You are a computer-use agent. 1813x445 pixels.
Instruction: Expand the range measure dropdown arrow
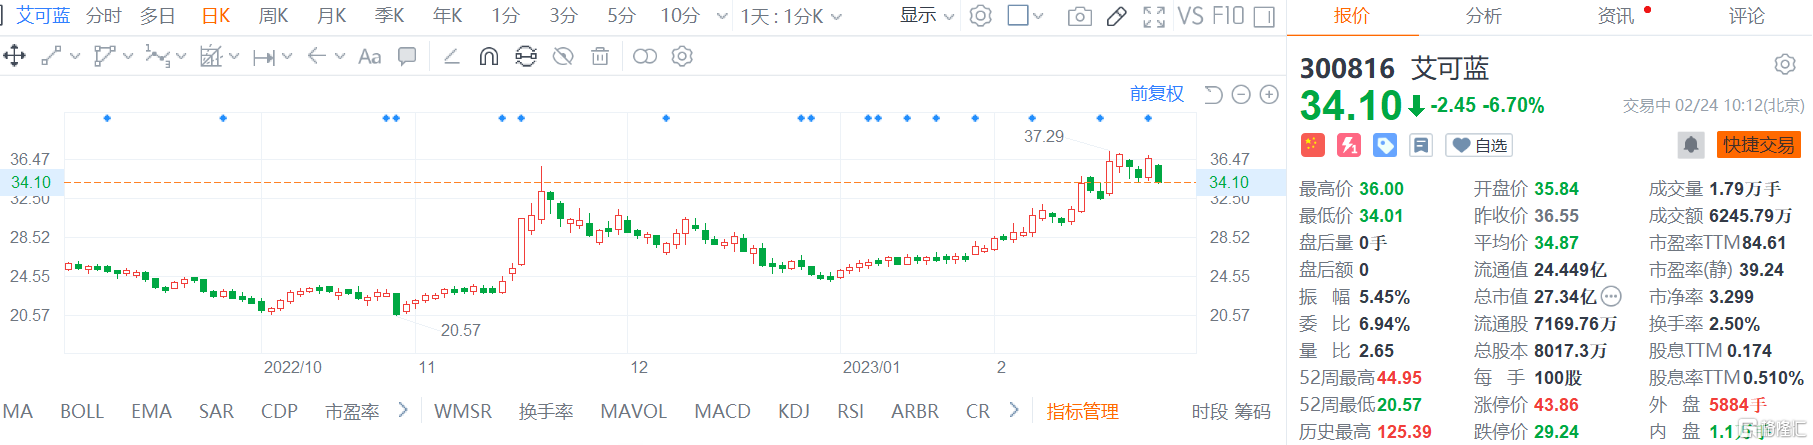(287, 57)
